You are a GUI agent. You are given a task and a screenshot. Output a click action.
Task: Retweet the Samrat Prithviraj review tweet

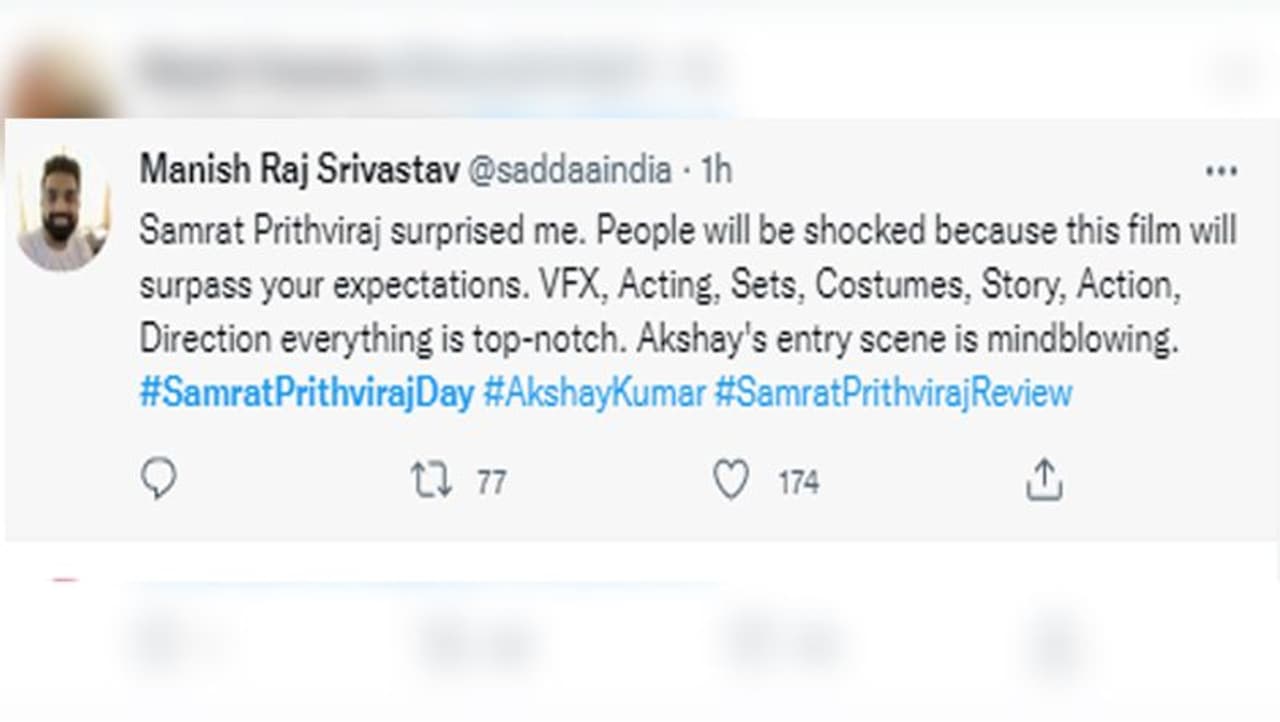[431, 481]
